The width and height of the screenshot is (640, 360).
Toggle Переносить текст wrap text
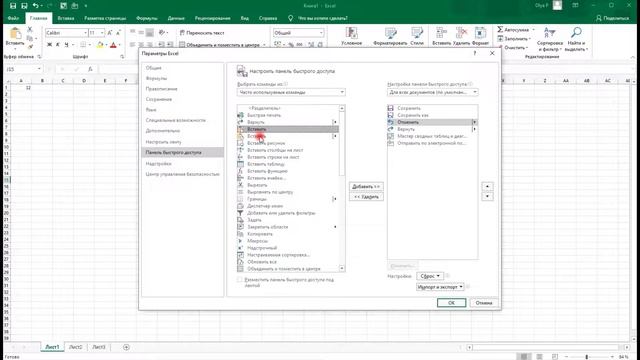tap(202, 33)
